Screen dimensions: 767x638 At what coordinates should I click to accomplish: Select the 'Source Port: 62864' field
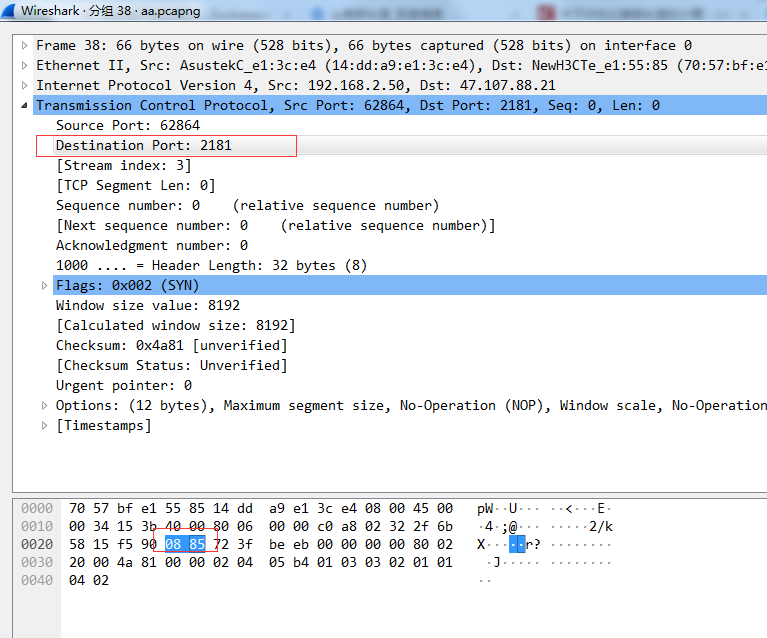pyautogui.click(x=128, y=125)
